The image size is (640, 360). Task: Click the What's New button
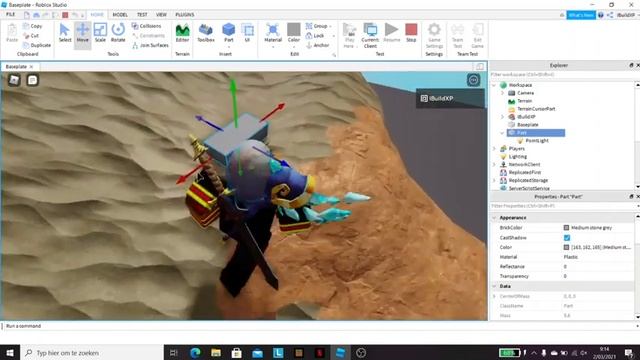pyautogui.click(x=581, y=15)
